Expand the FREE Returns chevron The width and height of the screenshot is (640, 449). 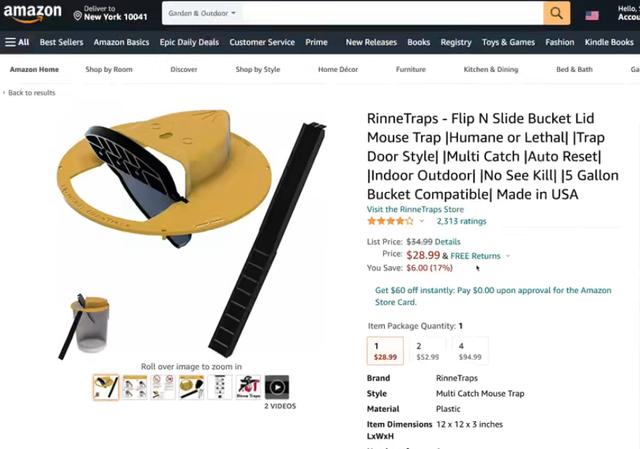point(508,256)
